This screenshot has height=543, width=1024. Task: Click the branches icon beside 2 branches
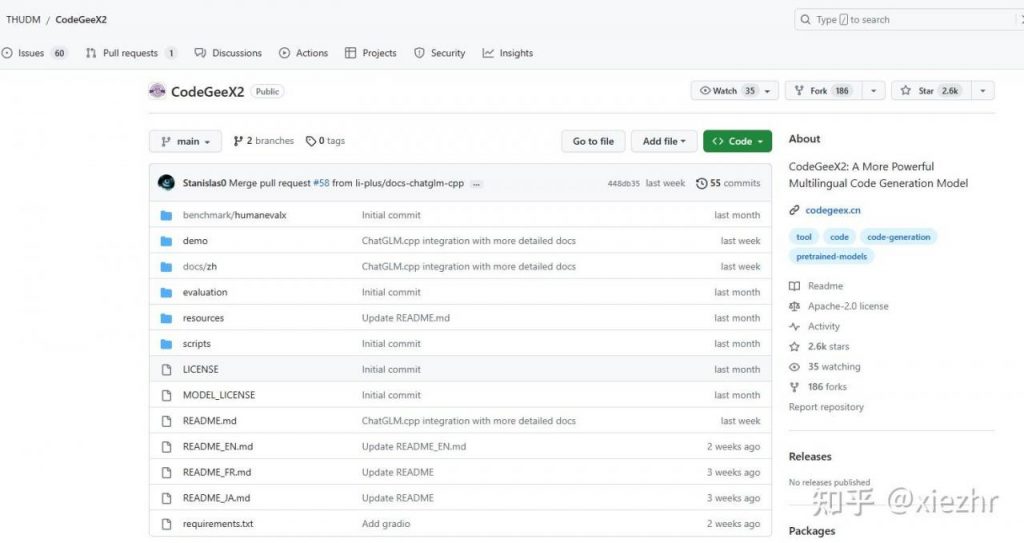238,141
